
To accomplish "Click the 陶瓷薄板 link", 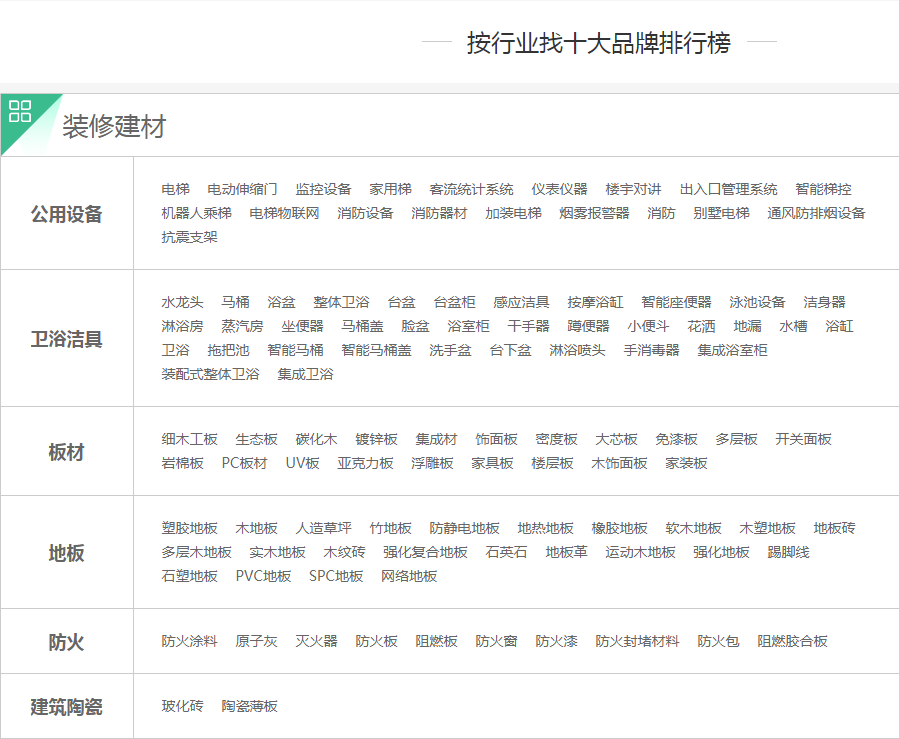I will tap(250, 706).
